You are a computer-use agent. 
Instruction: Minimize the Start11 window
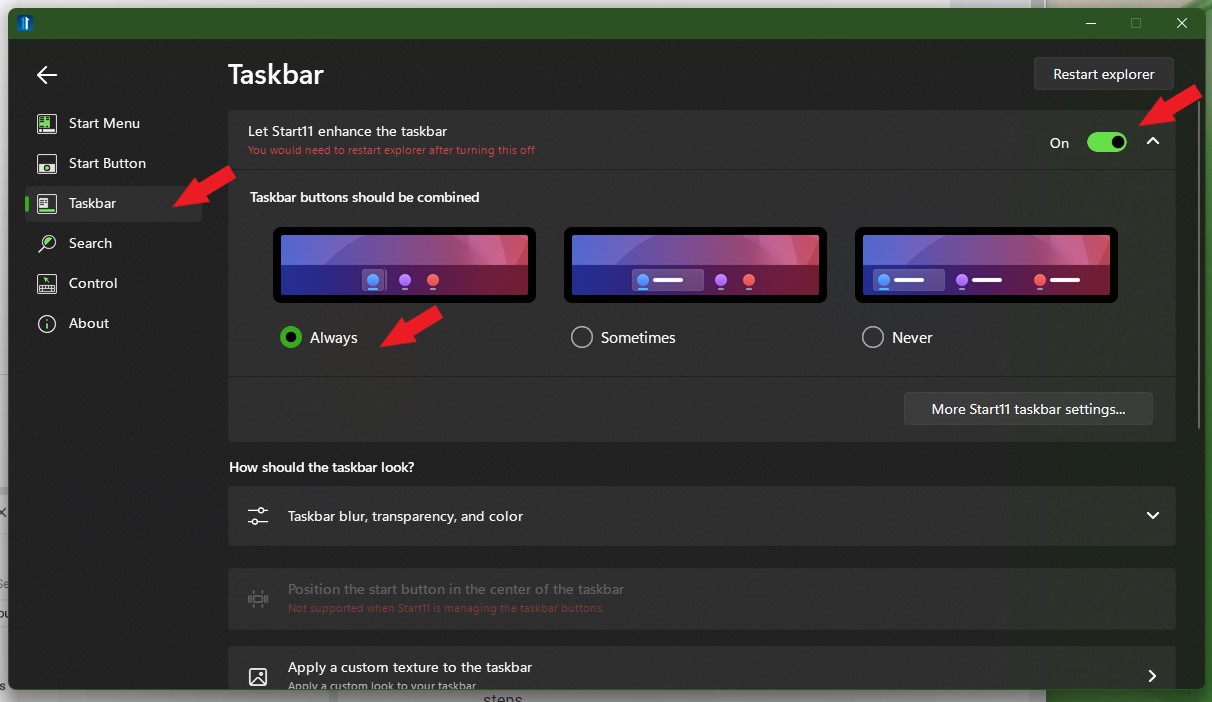(1089, 23)
